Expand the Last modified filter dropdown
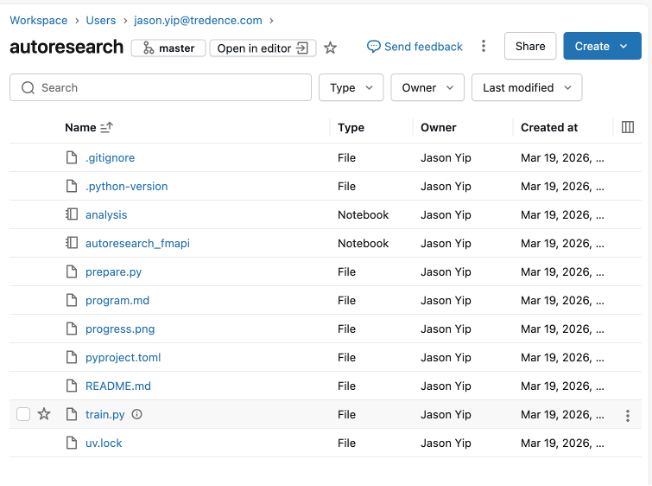The width and height of the screenshot is (652, 486). [526, 88]
